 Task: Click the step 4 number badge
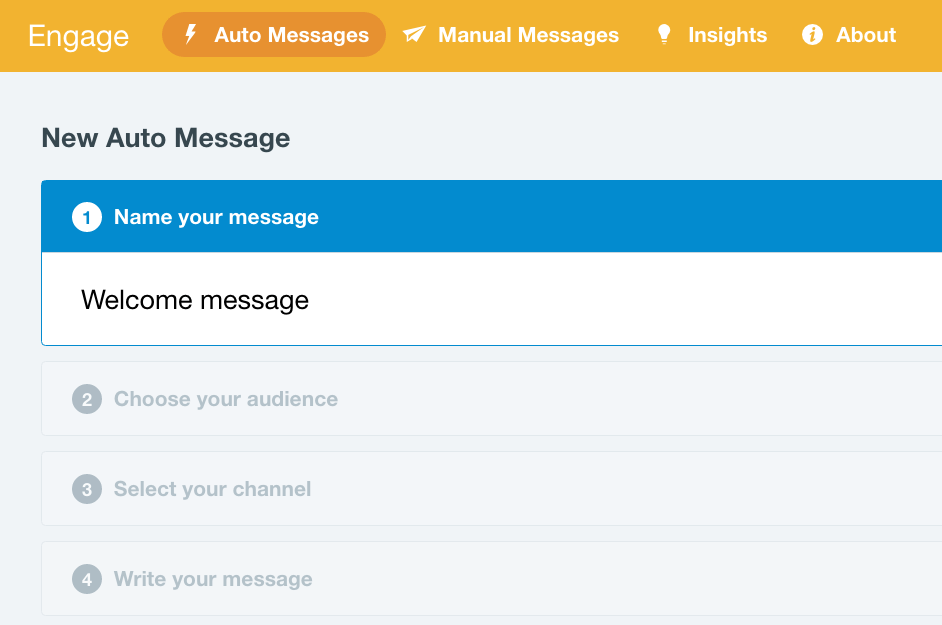(x=87, y=579)
